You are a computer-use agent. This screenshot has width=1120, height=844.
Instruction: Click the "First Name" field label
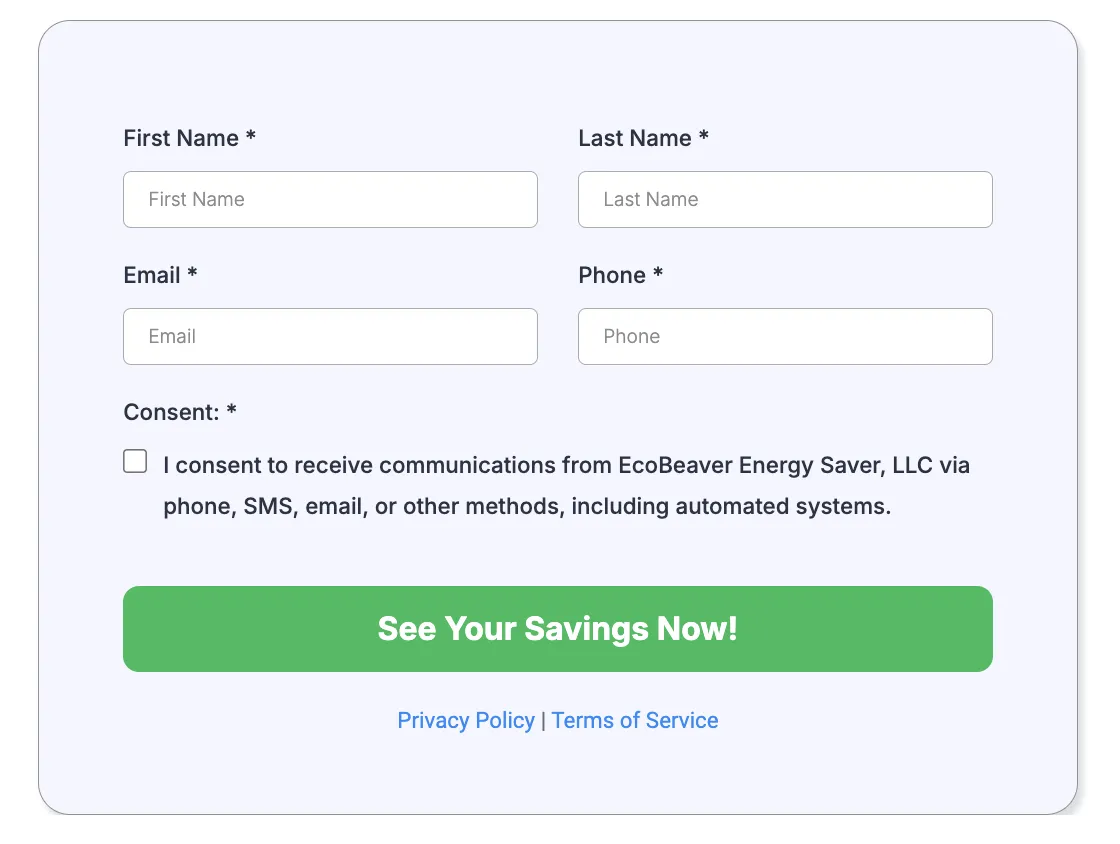click(181, 138)
